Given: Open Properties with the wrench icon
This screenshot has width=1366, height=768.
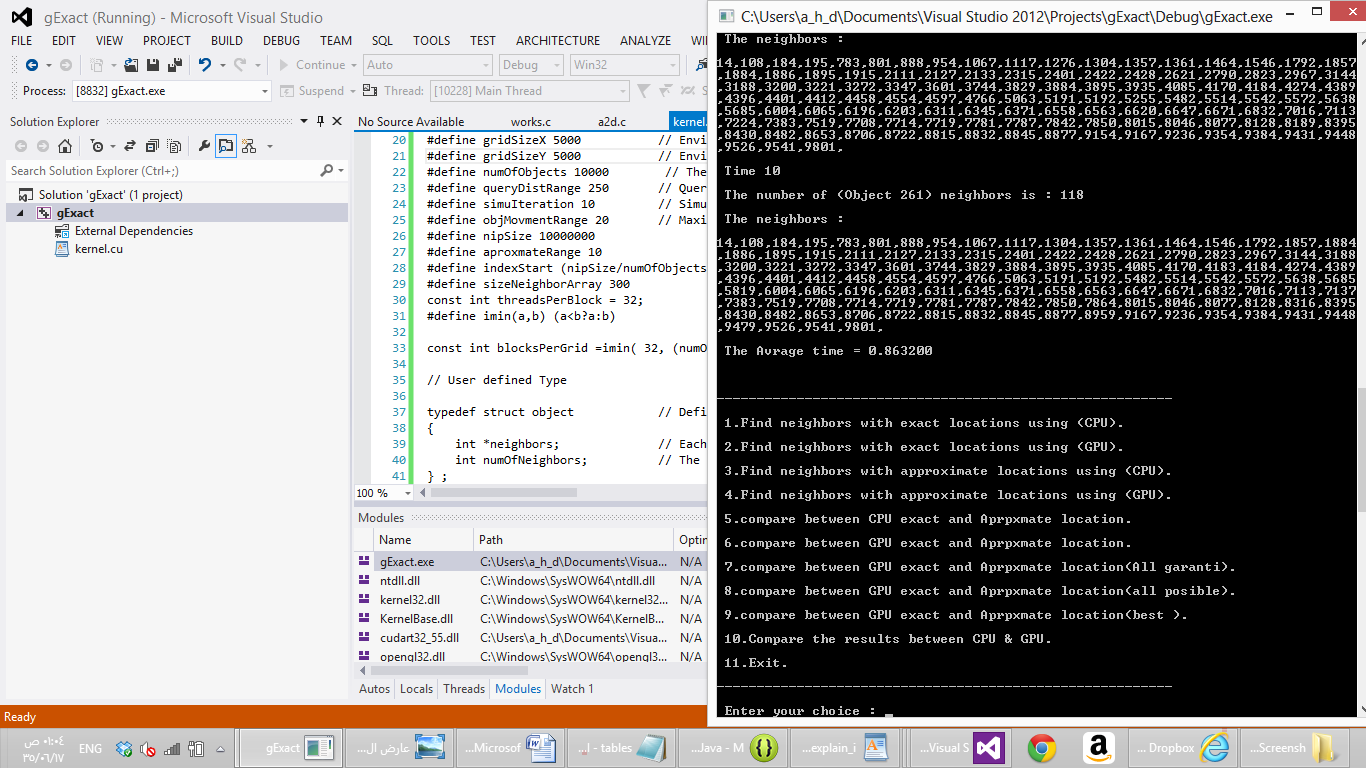Looking at the screenshot, I should pos(204,146).
